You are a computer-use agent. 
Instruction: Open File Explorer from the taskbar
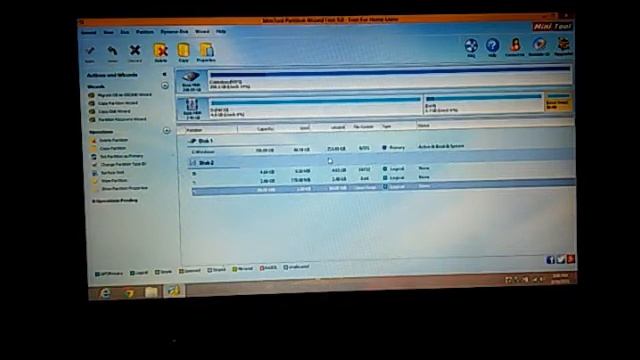(151, 292)
